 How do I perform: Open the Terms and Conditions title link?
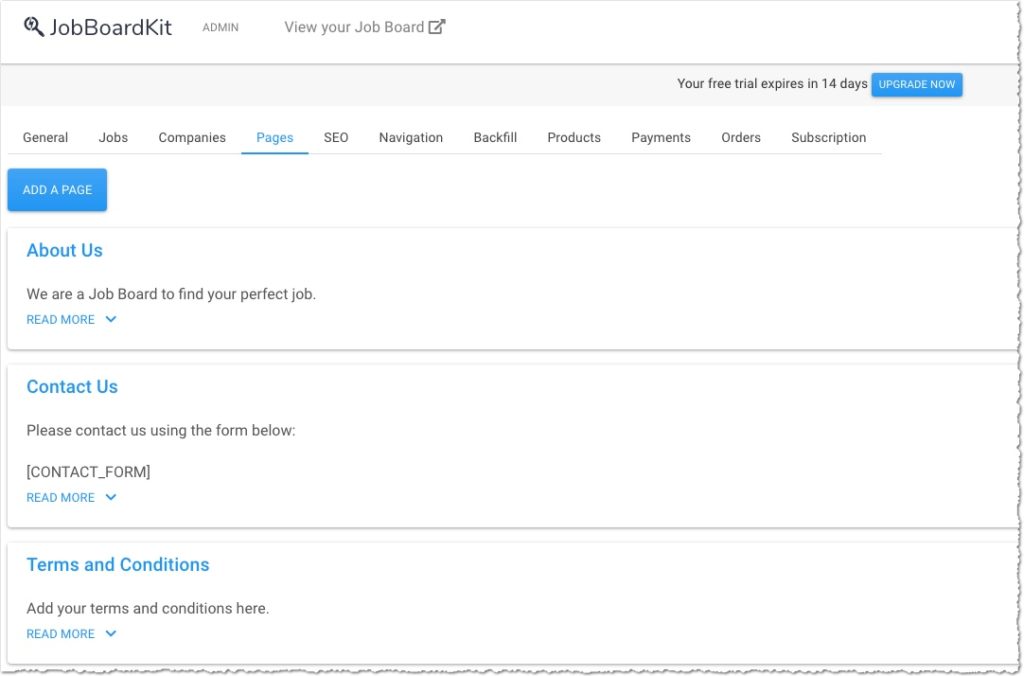118,564
